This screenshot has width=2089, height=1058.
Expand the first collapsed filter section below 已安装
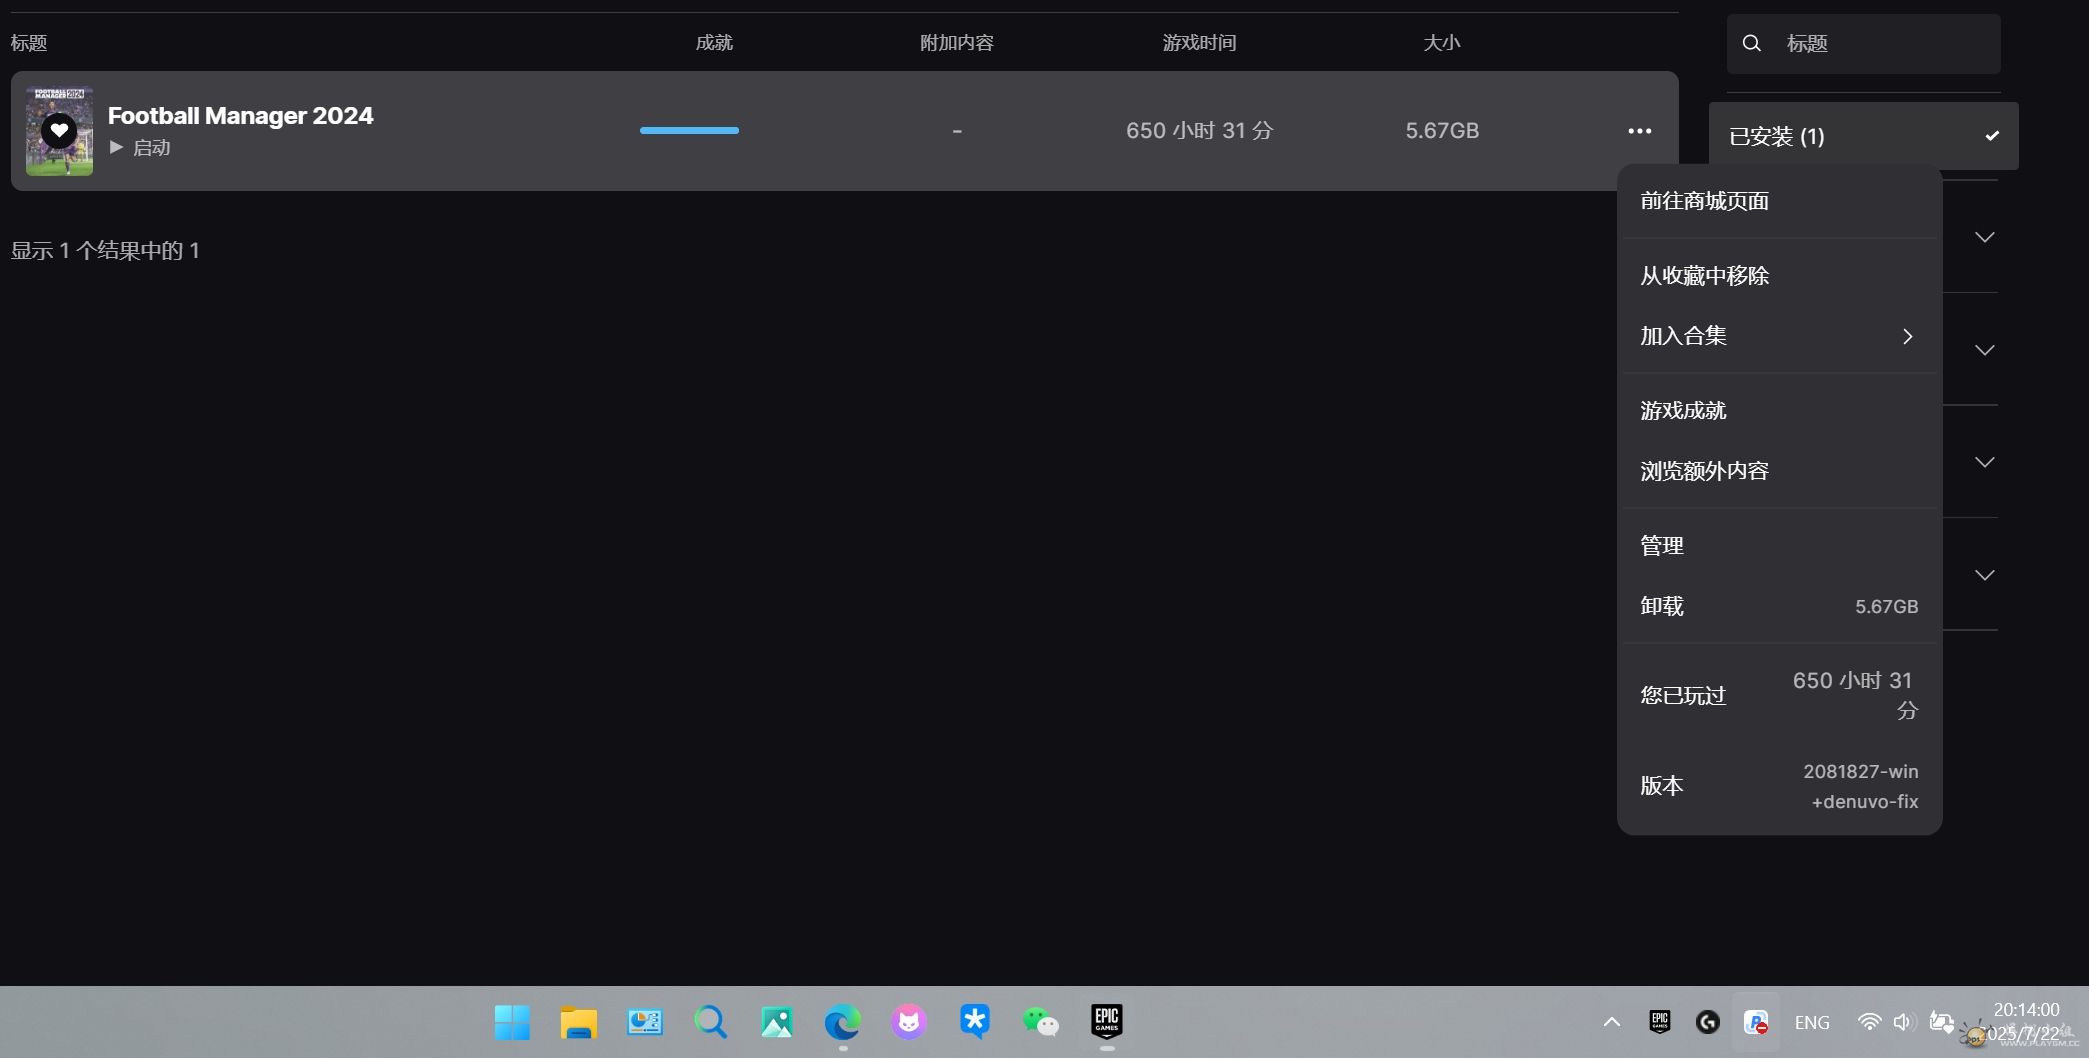[x=1985, y=237]
